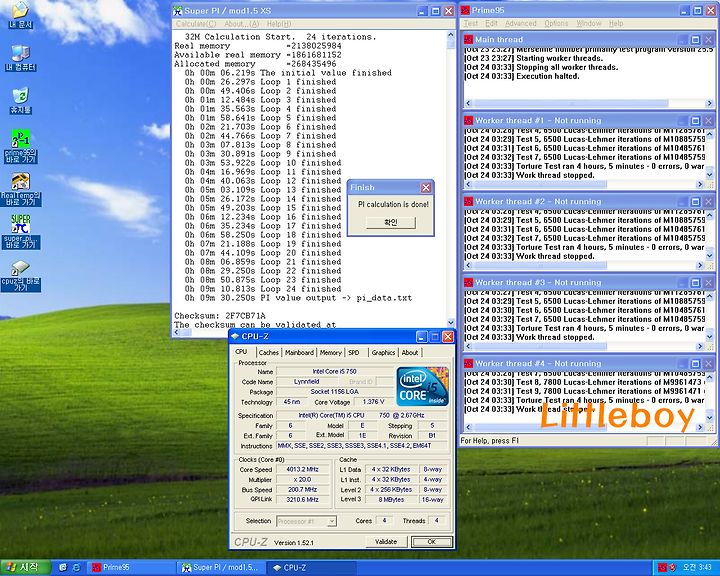Click the Worker thread #1 window icon

[x=468, y=120]
